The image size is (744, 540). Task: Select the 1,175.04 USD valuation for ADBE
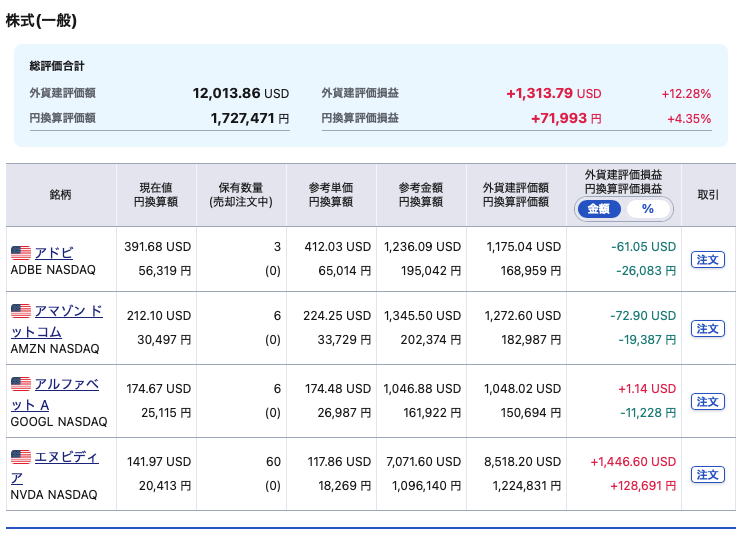tap(524, 247)
